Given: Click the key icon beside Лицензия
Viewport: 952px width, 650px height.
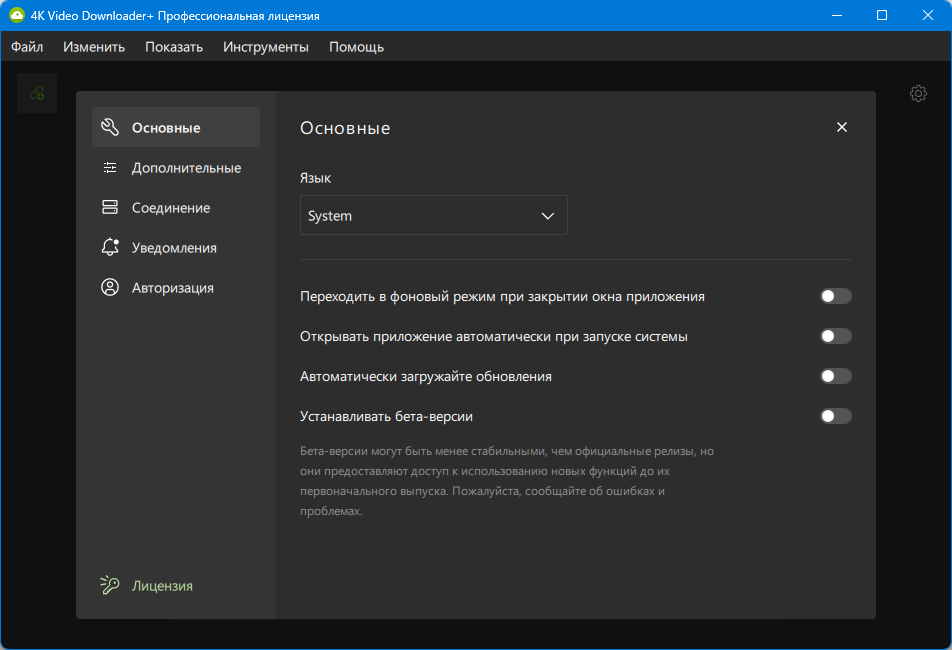Looking at the screenshot, I should 110,586.
